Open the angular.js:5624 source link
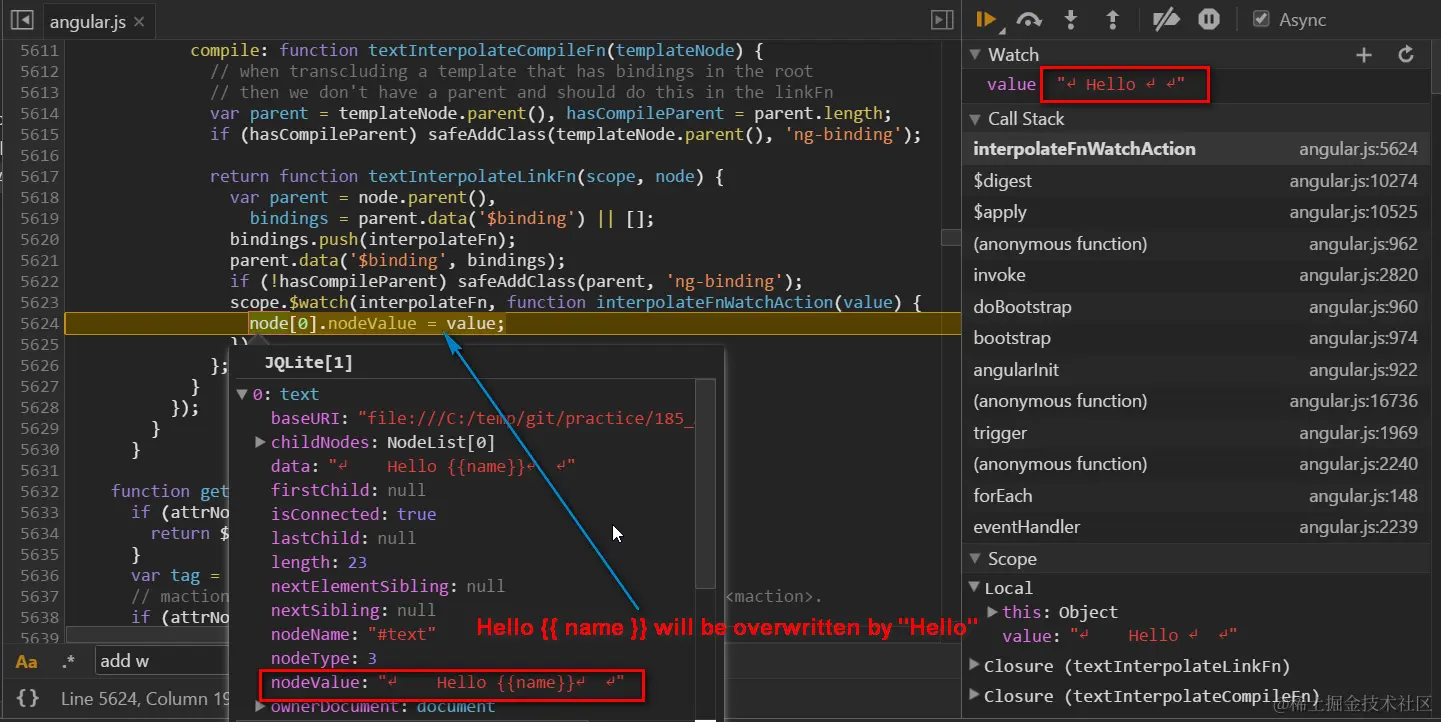 point(1358,149)
